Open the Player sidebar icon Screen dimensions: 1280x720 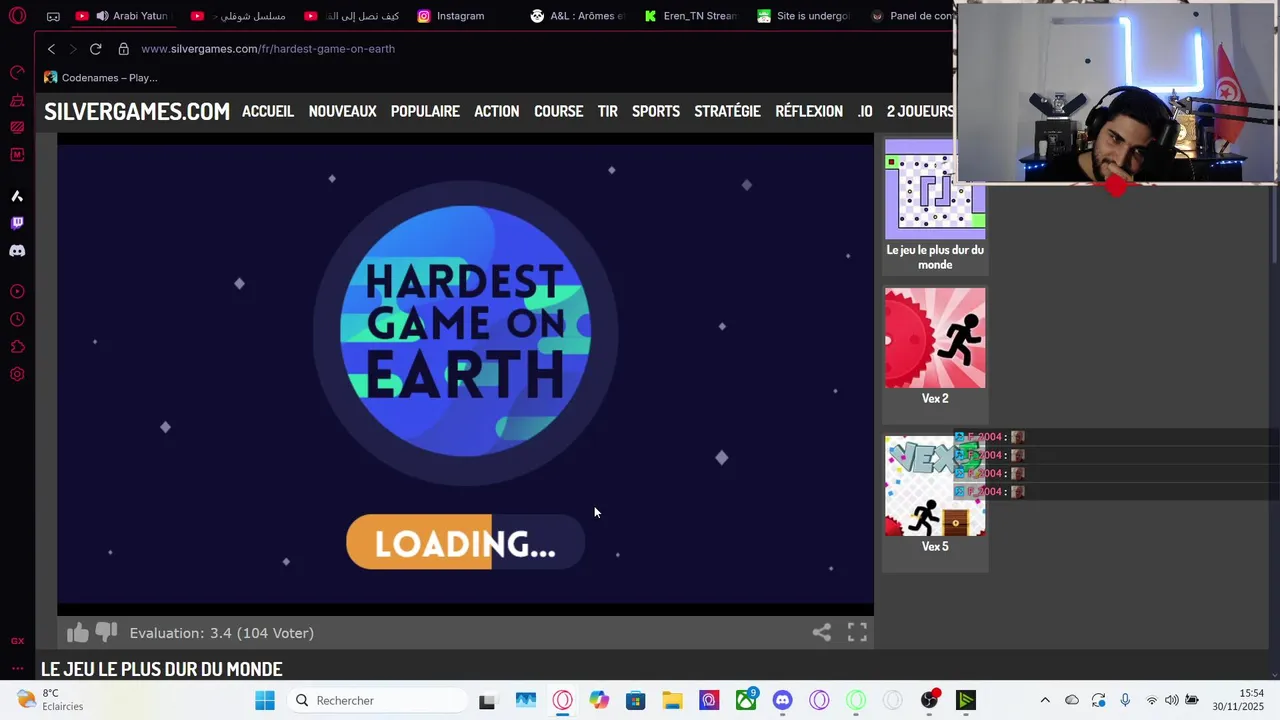(17, 292)
